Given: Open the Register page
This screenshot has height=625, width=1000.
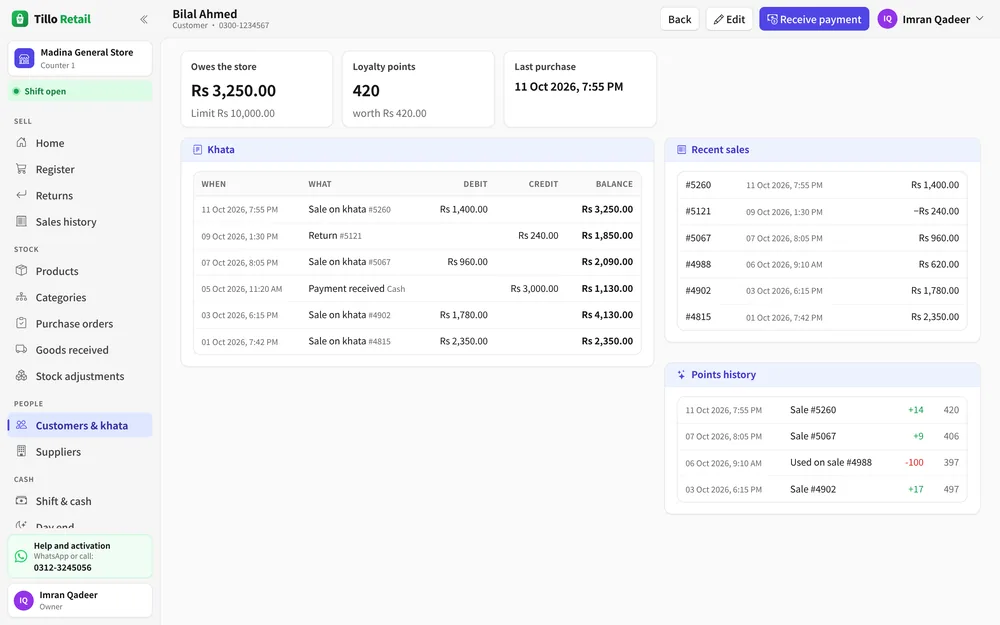Looking at the screenshot, I should point(80,169).
